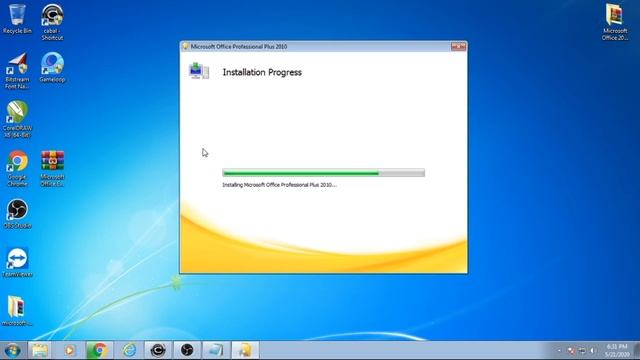
Task: Open the Action Center flag icon
Action: point(571,351)
